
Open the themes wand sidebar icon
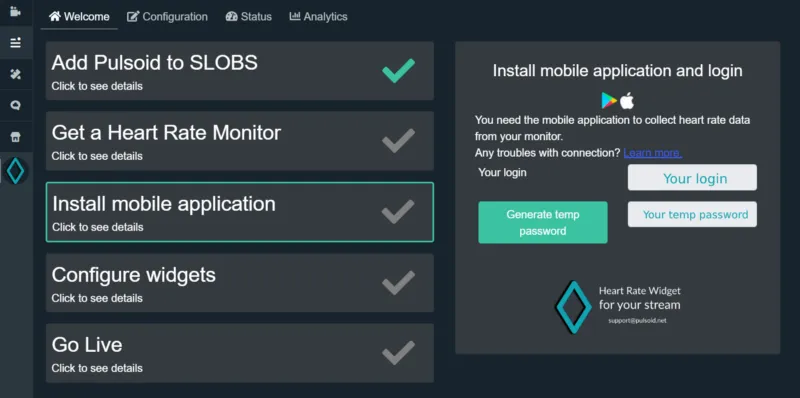15,74
